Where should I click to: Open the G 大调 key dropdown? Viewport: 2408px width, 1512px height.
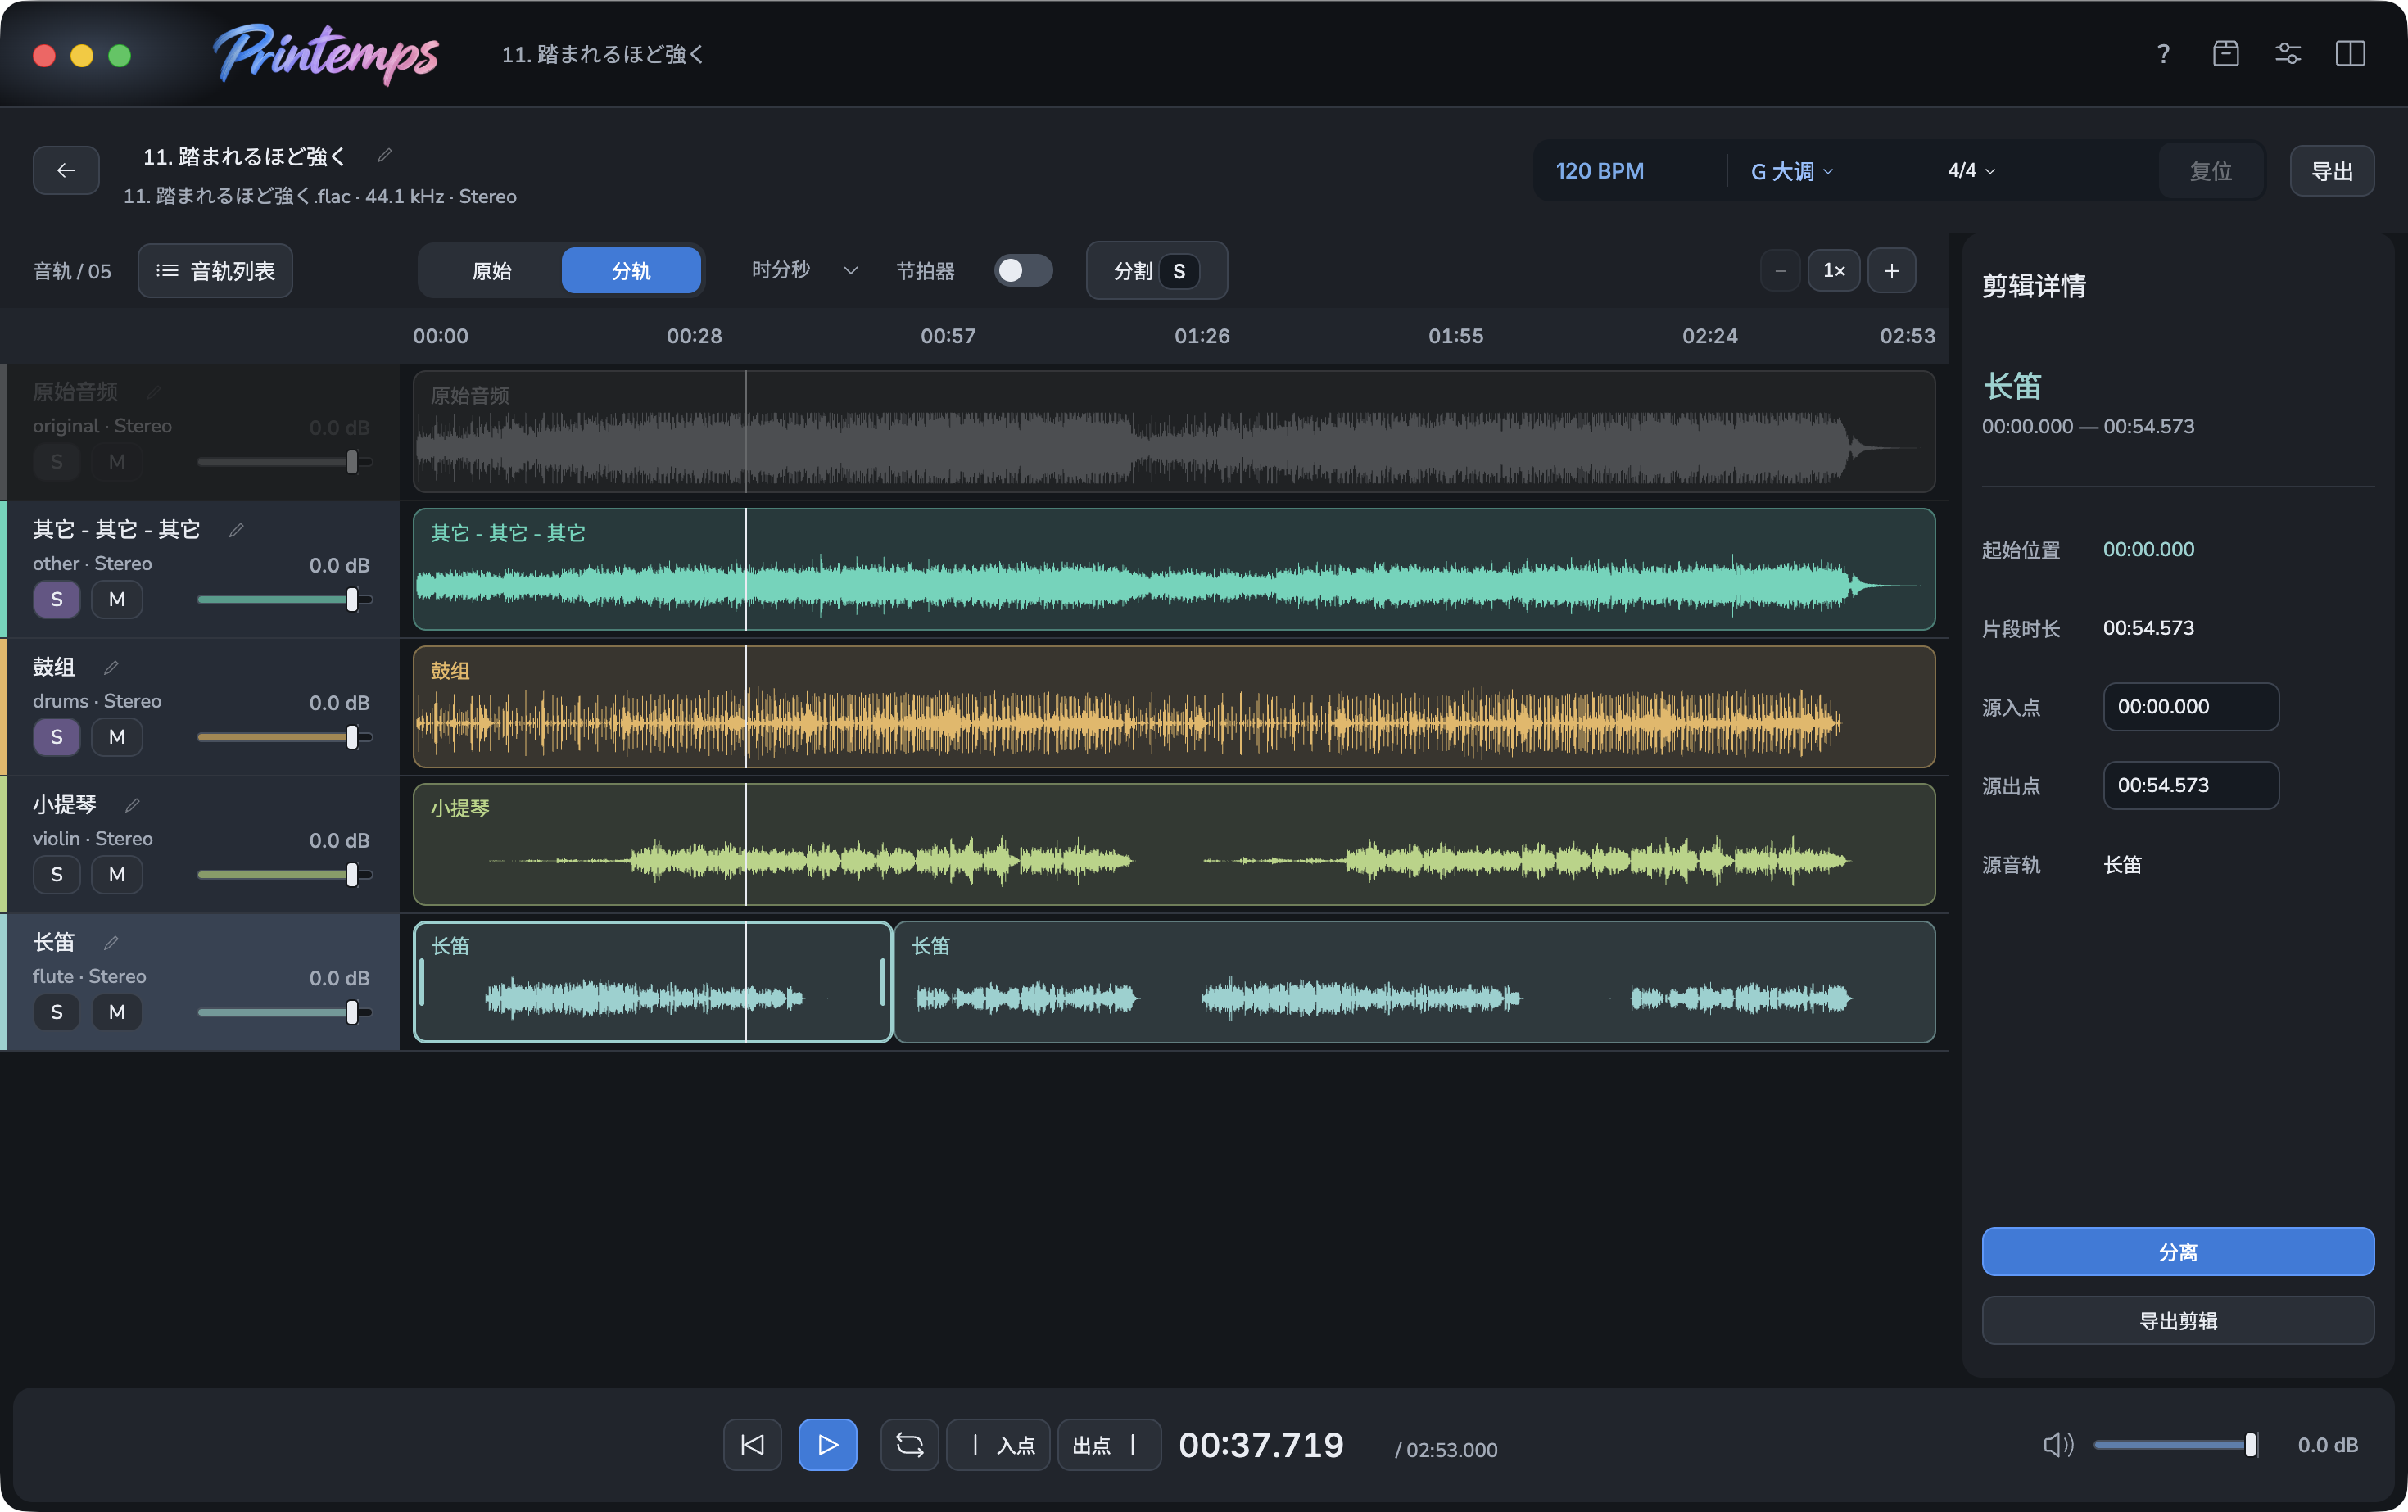1792,171
